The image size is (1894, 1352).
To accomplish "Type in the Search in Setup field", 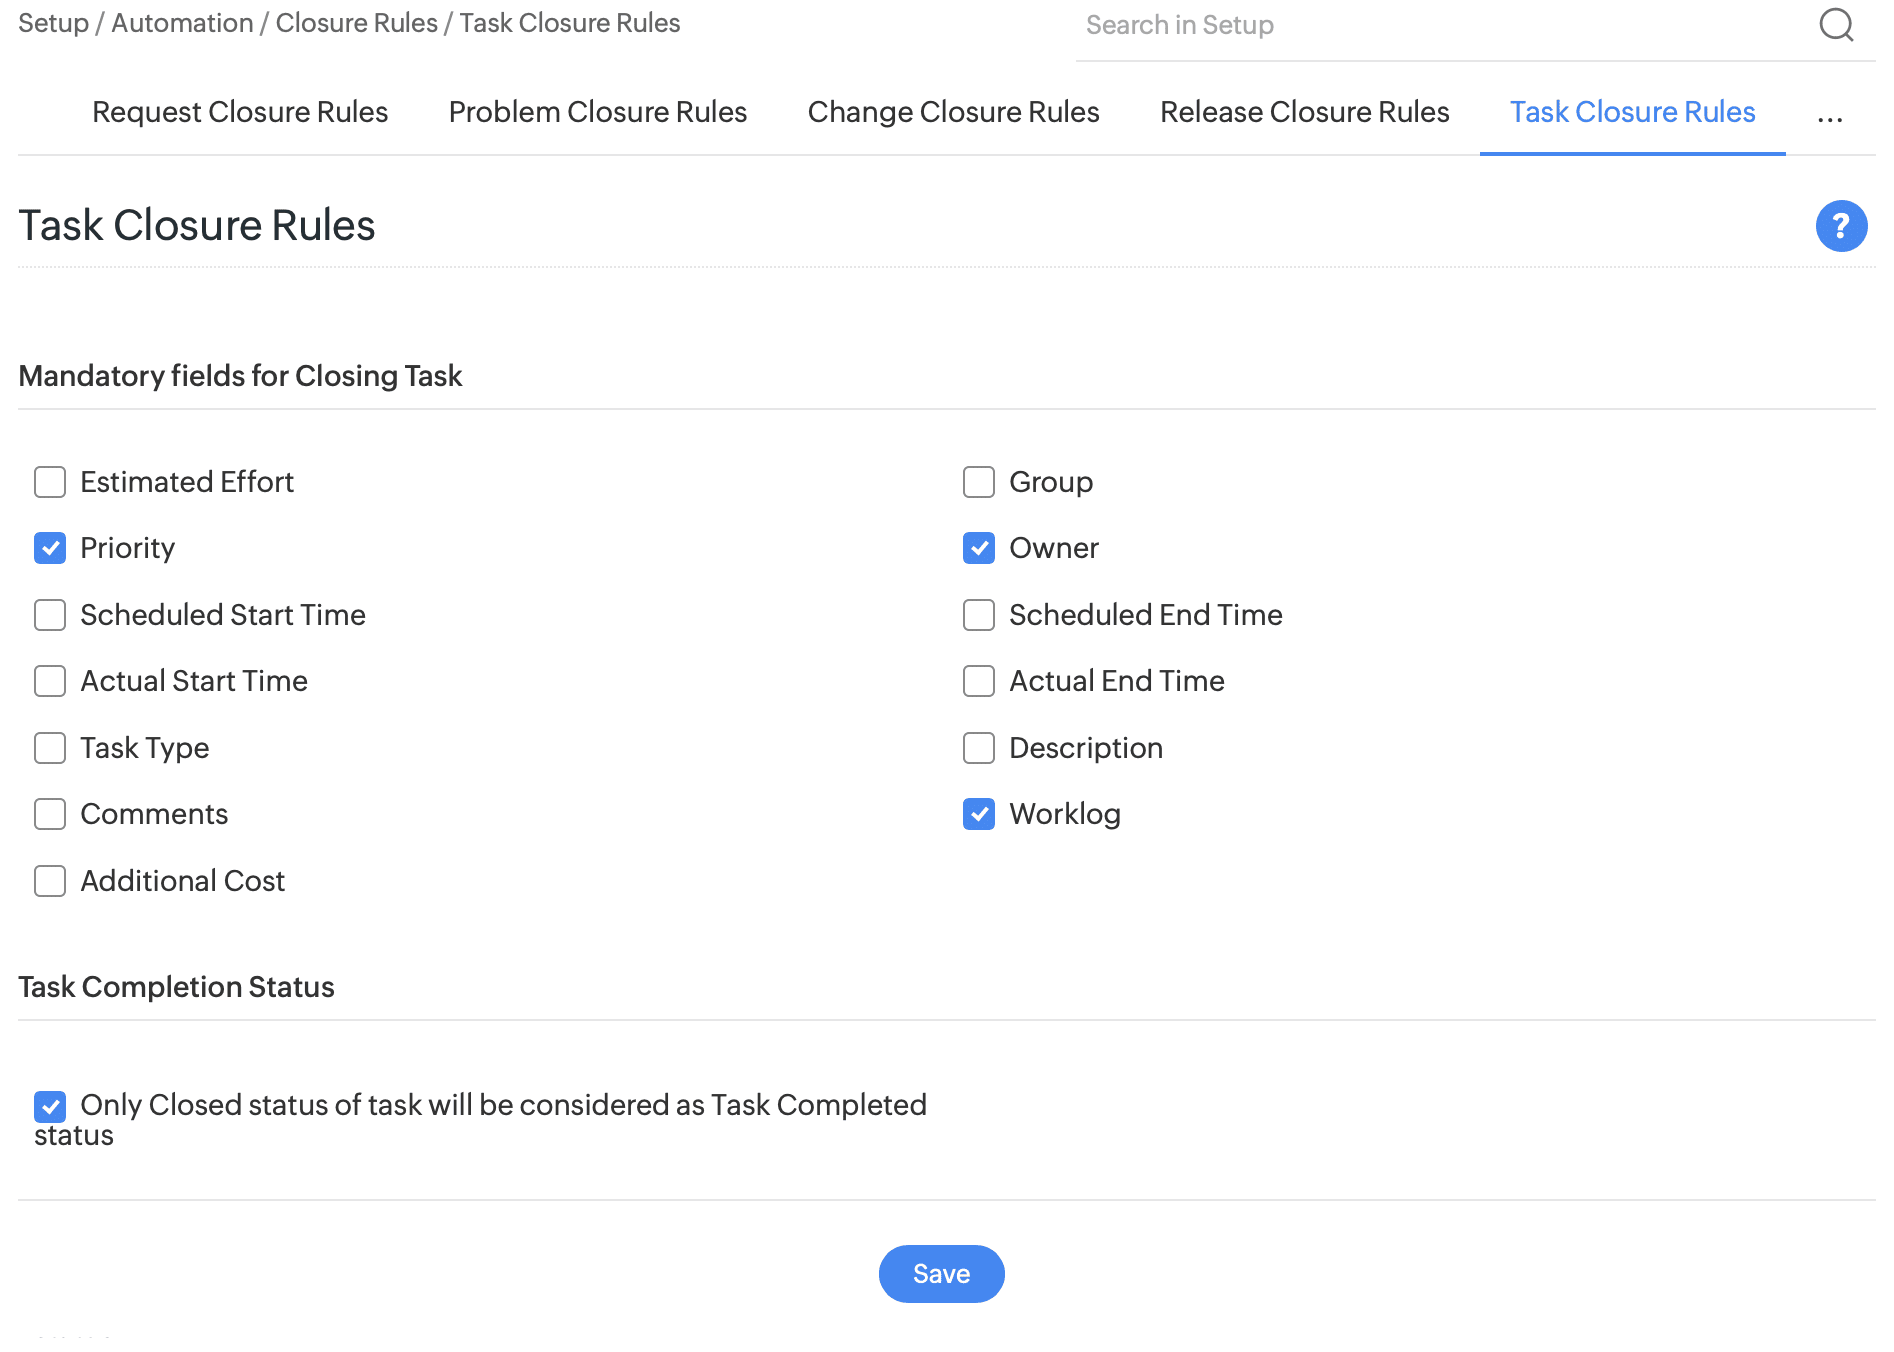I will [1440, 26].
